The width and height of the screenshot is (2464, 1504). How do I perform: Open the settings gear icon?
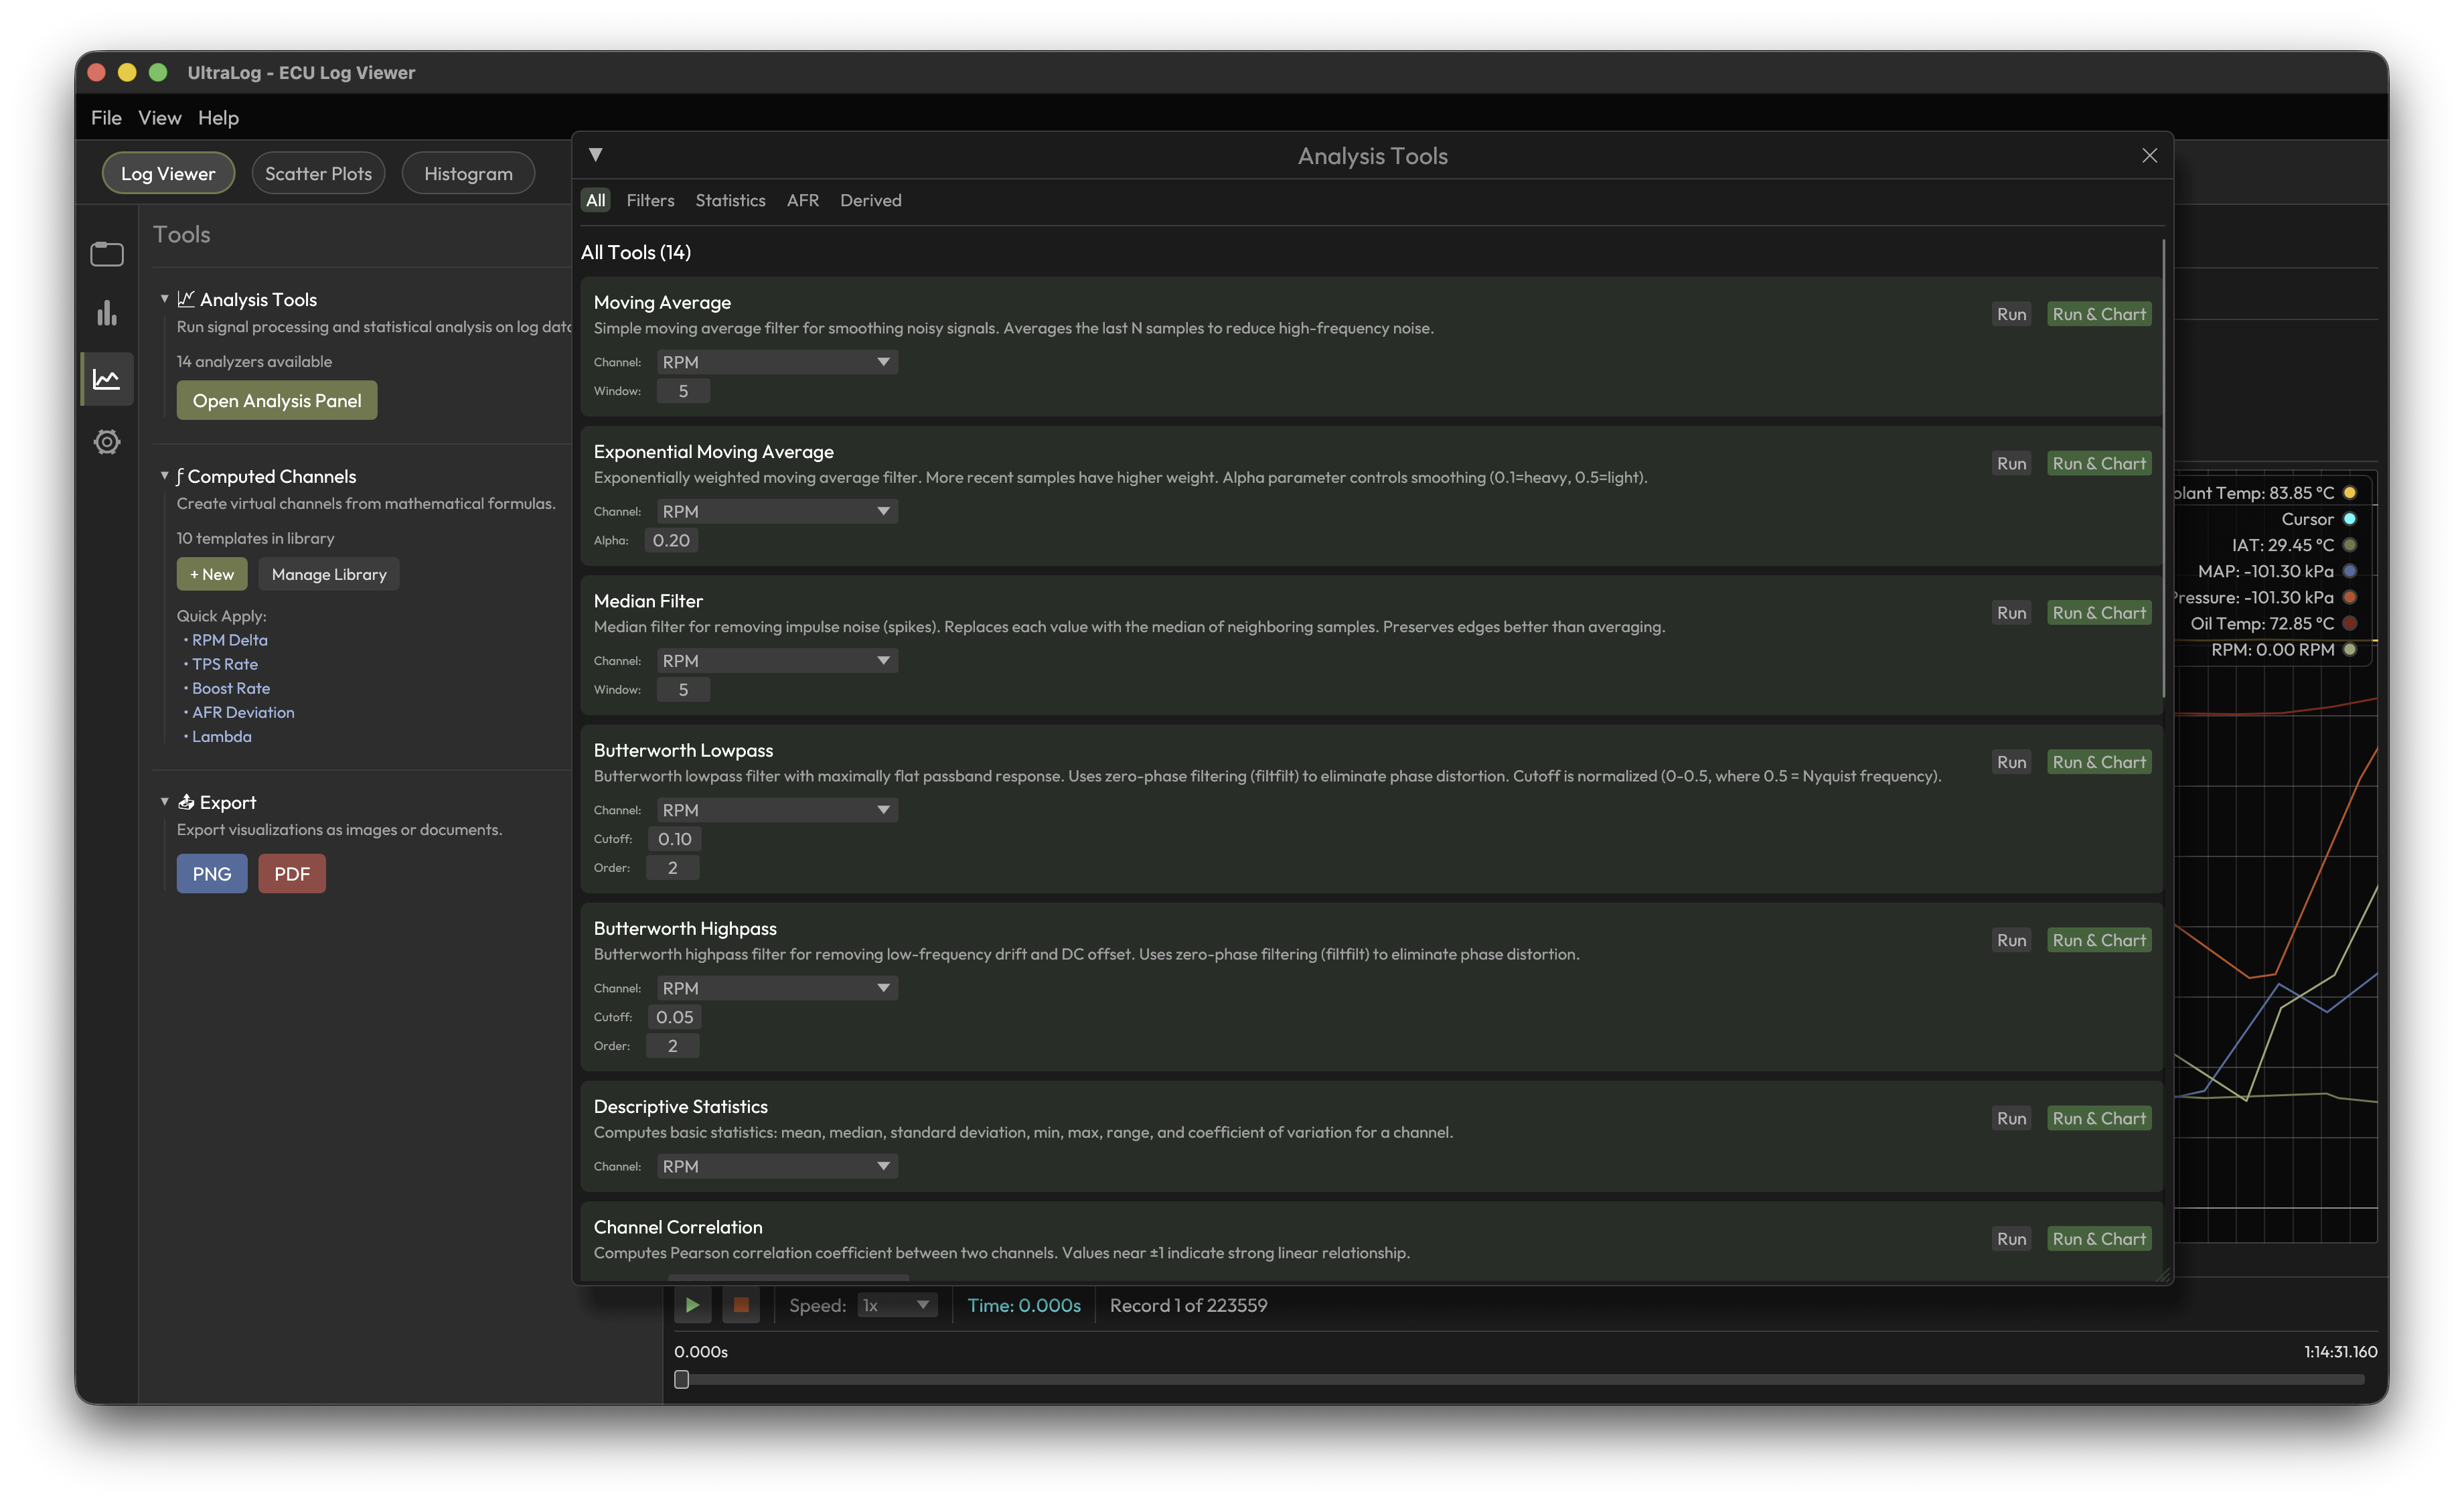106,441
